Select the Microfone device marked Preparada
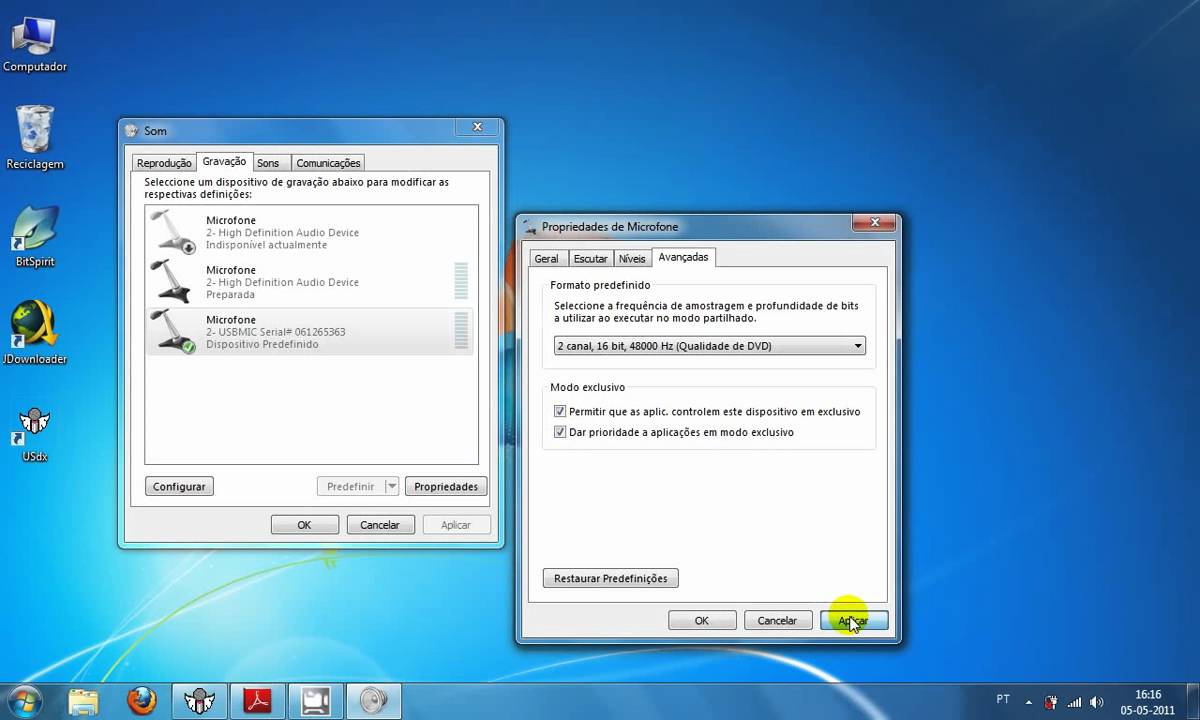Image resolution: width=1200 pixels, height=720 pixels. coord(310,282)
